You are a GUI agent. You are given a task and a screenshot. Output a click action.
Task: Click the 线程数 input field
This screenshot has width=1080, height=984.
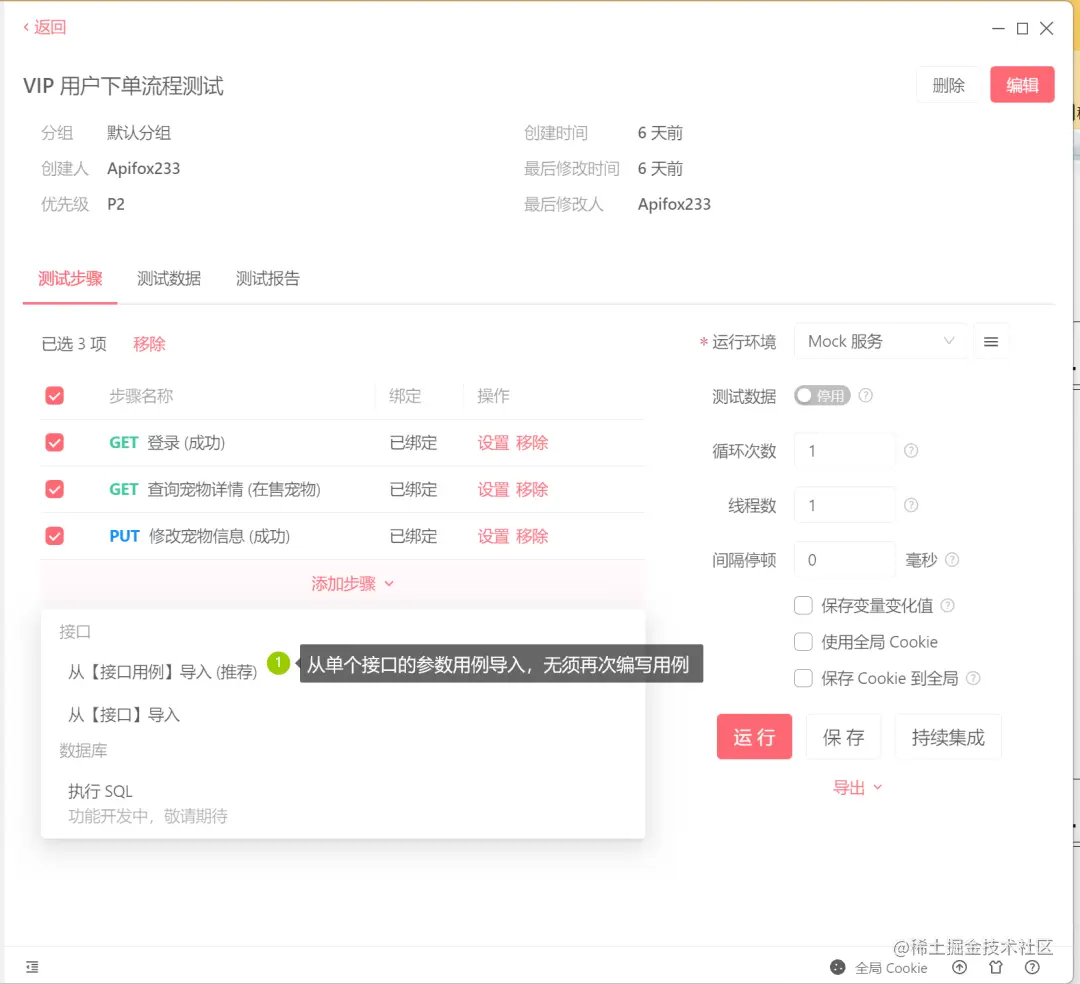[x=844, y=505]
